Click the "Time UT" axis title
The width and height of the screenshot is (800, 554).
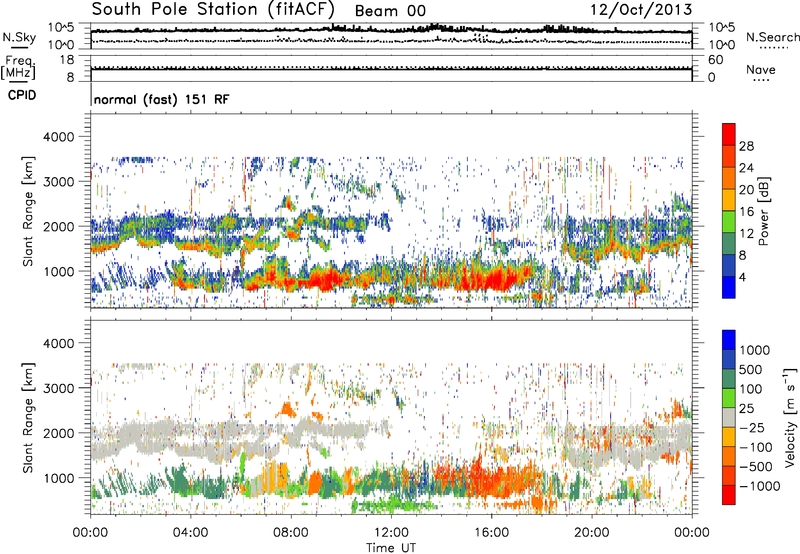pyautogui.click(x=391, y=548)
